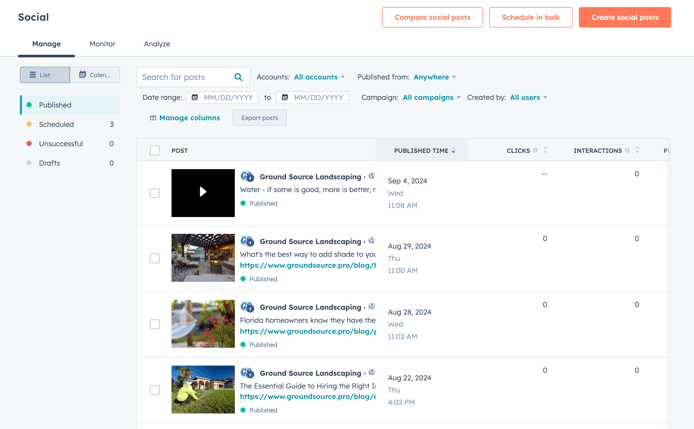Open the All campaigns dropdown
Viewport: 694px width, 429px height.
pyautogui.click(x=432, y=97)
